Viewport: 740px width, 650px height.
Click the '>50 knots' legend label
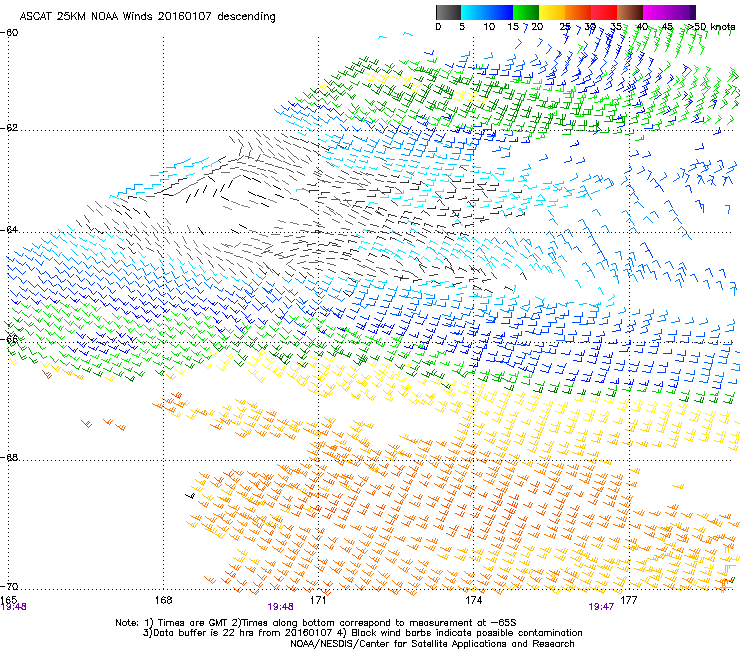713,27
